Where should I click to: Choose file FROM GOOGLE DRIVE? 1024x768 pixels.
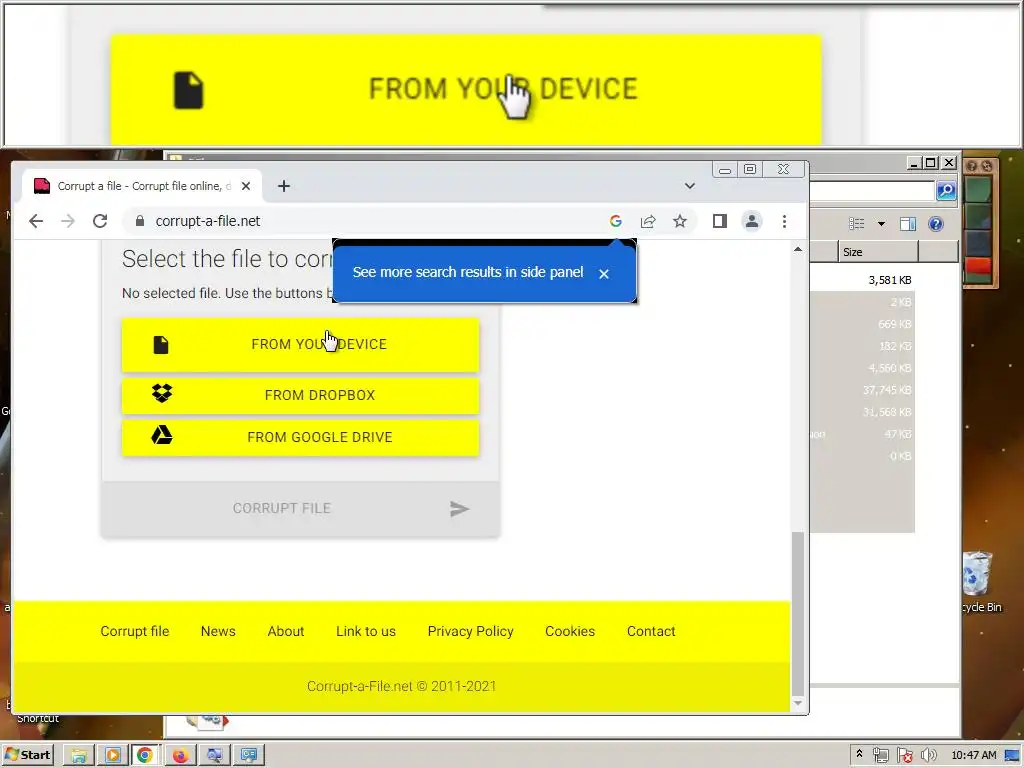point(300,438)
